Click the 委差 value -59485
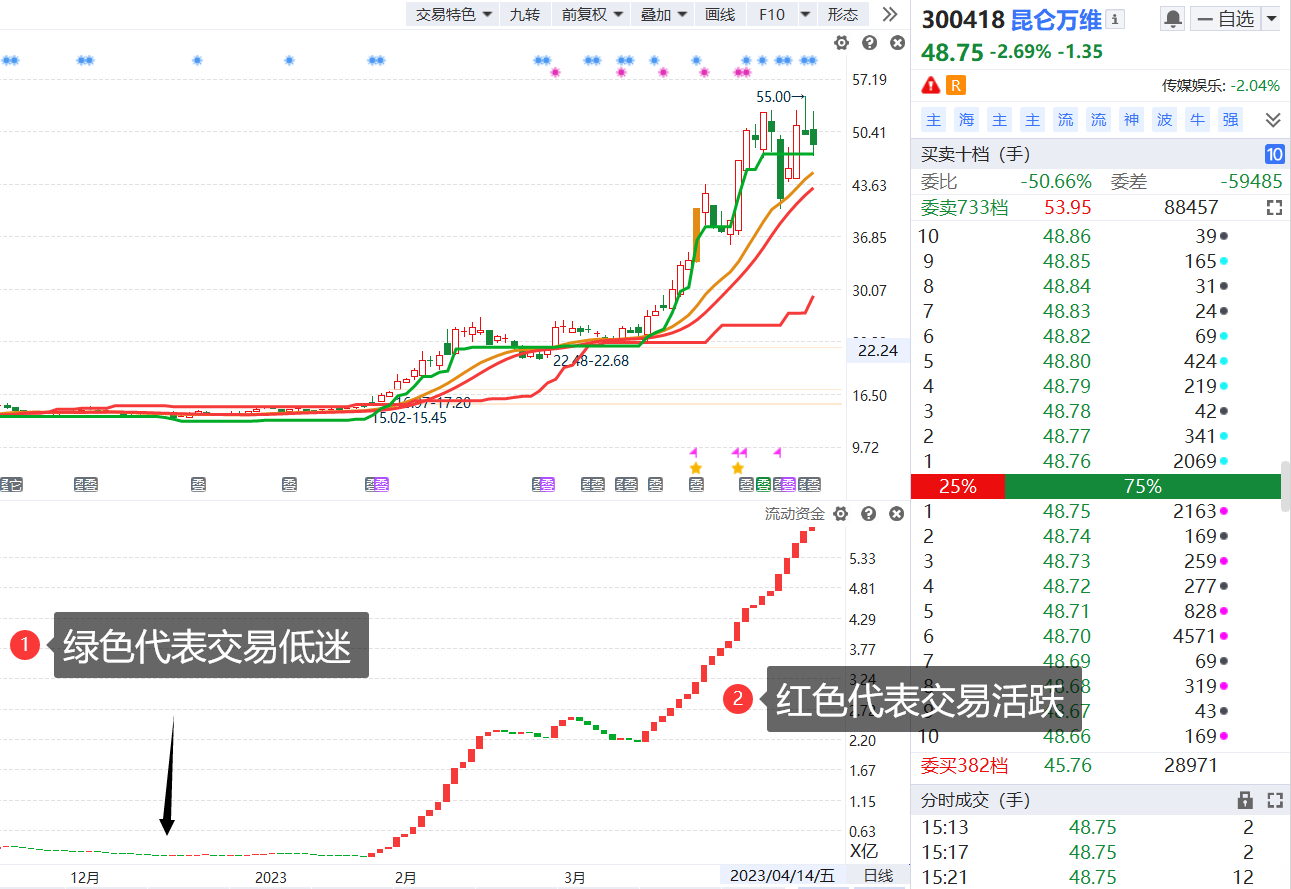Image resolution: width=1291 pixels, height=889 pixels. click(1251, 182)
